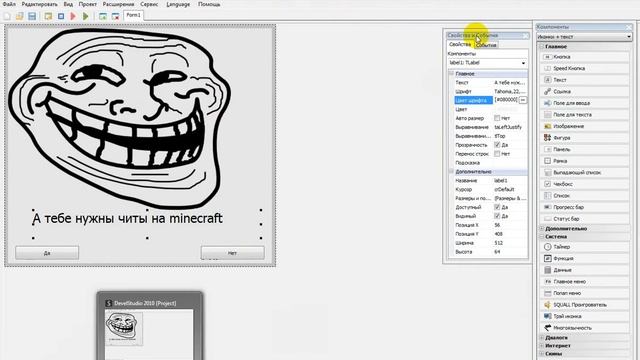Open the label1: TLabel component dropdown
The image size is (640, 360).
[523, 63]
